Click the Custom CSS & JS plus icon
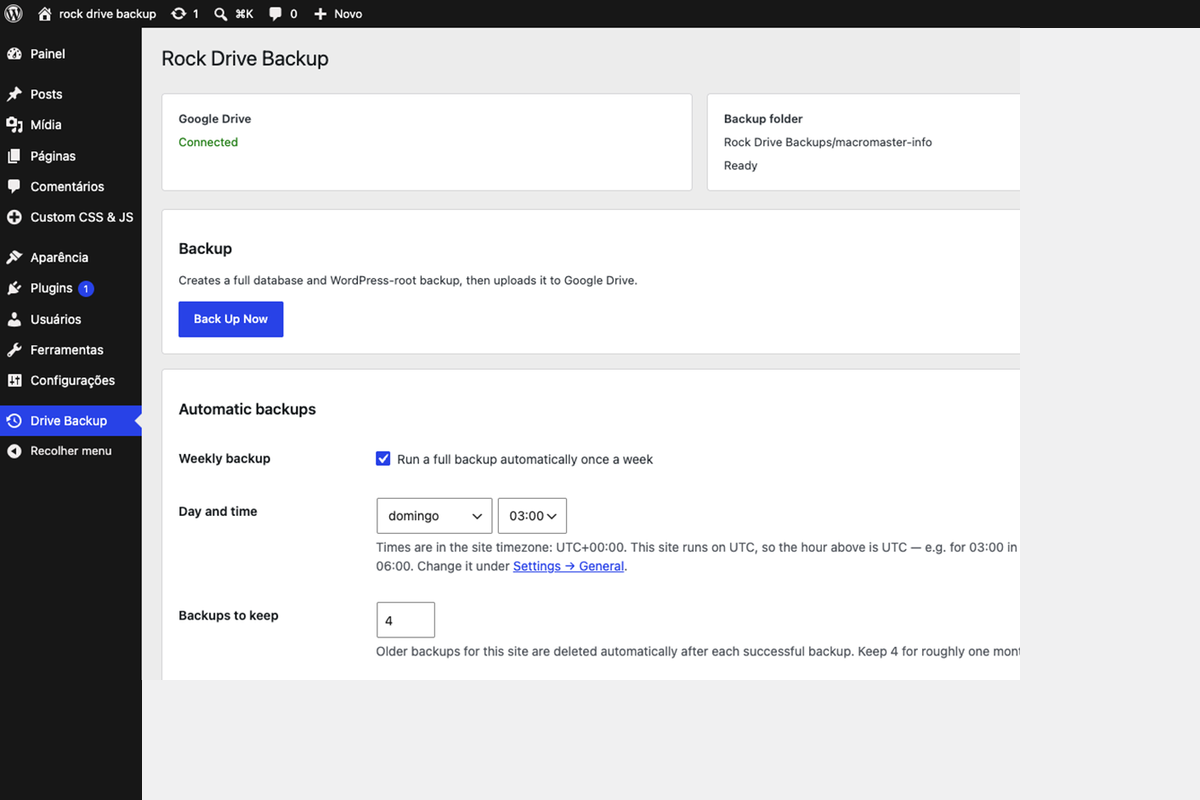This screenshot has width=1200, height=800. (x=14, y=217)
